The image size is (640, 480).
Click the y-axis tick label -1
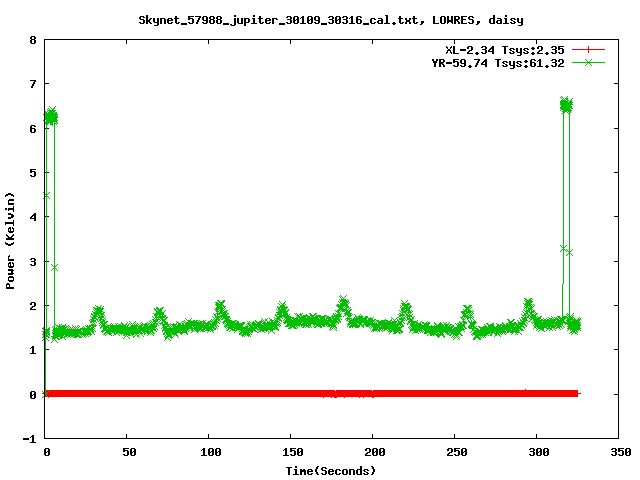[29, 439]
